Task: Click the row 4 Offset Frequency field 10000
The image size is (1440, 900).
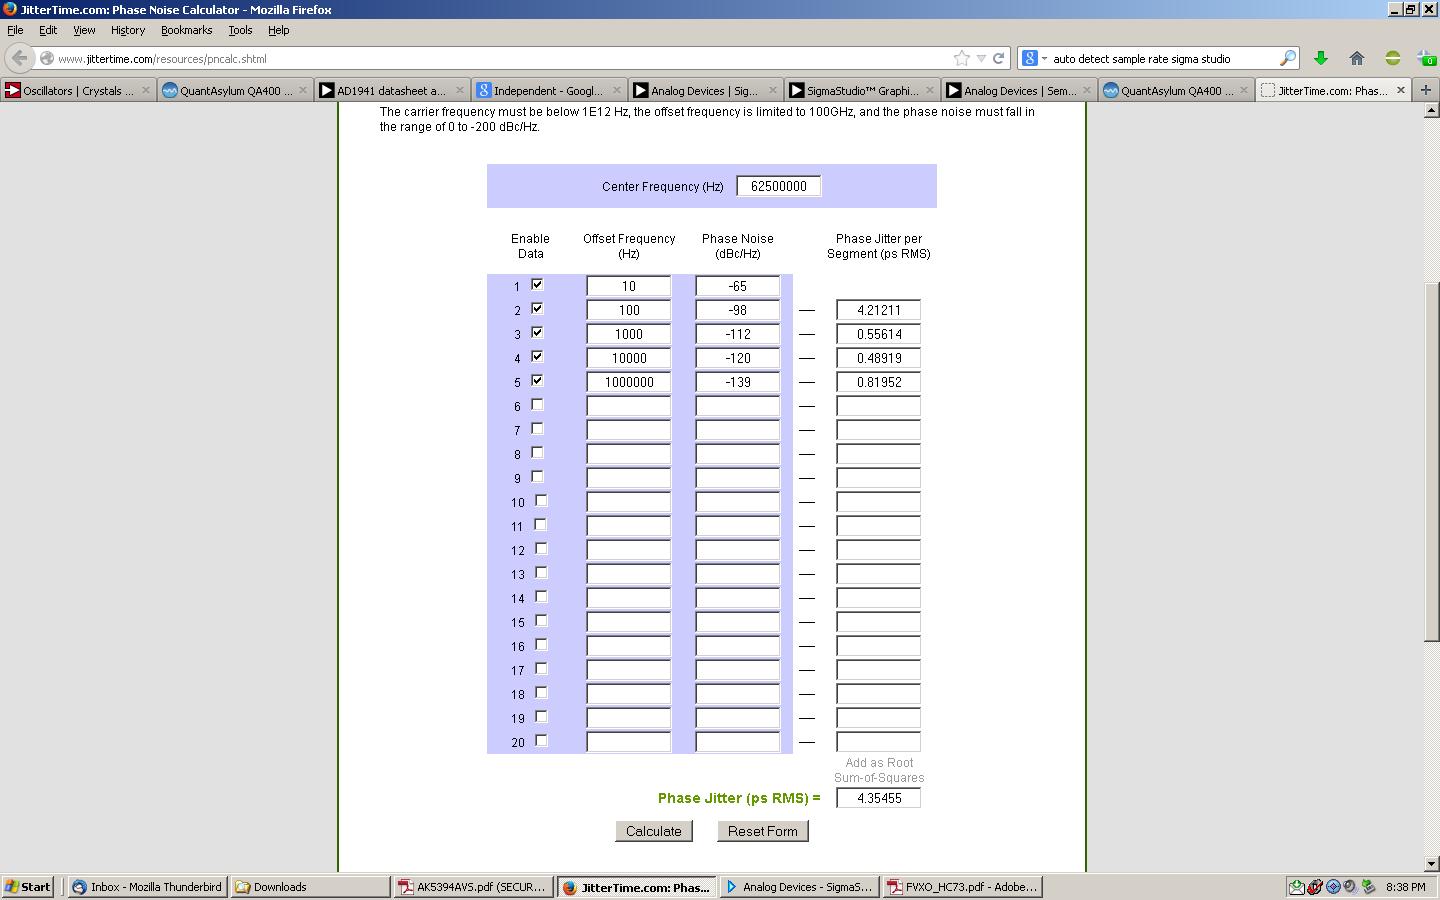Action: pyautogui.click(x=629, y=358)
